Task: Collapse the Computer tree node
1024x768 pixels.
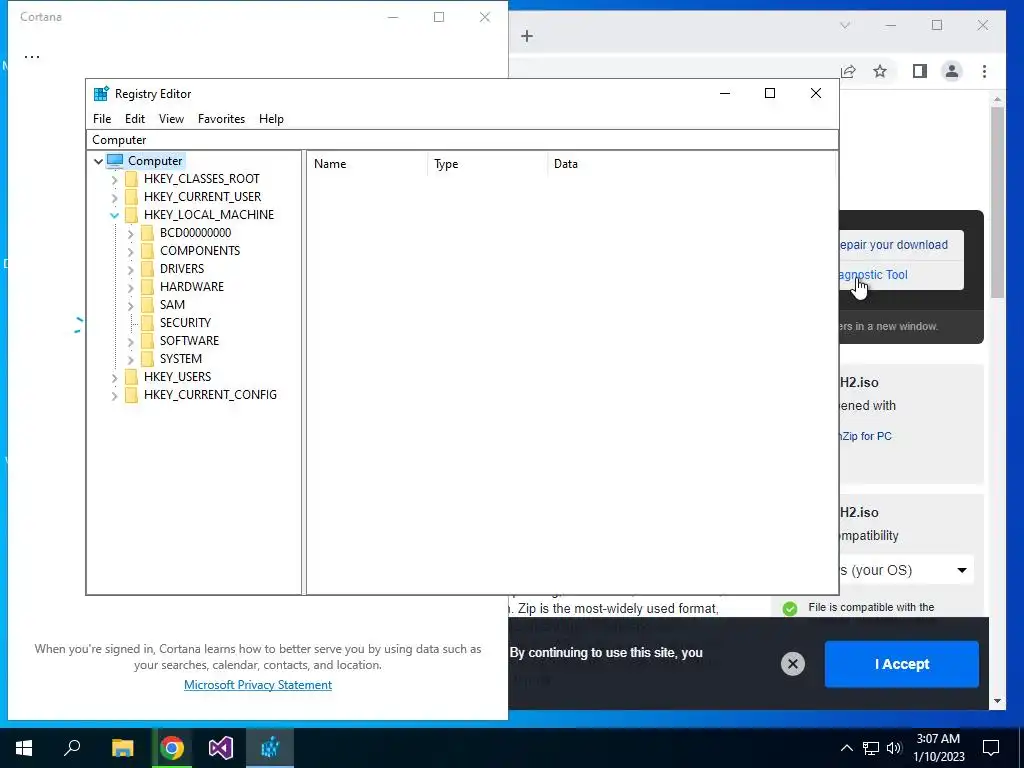Action: coord(99,161)
